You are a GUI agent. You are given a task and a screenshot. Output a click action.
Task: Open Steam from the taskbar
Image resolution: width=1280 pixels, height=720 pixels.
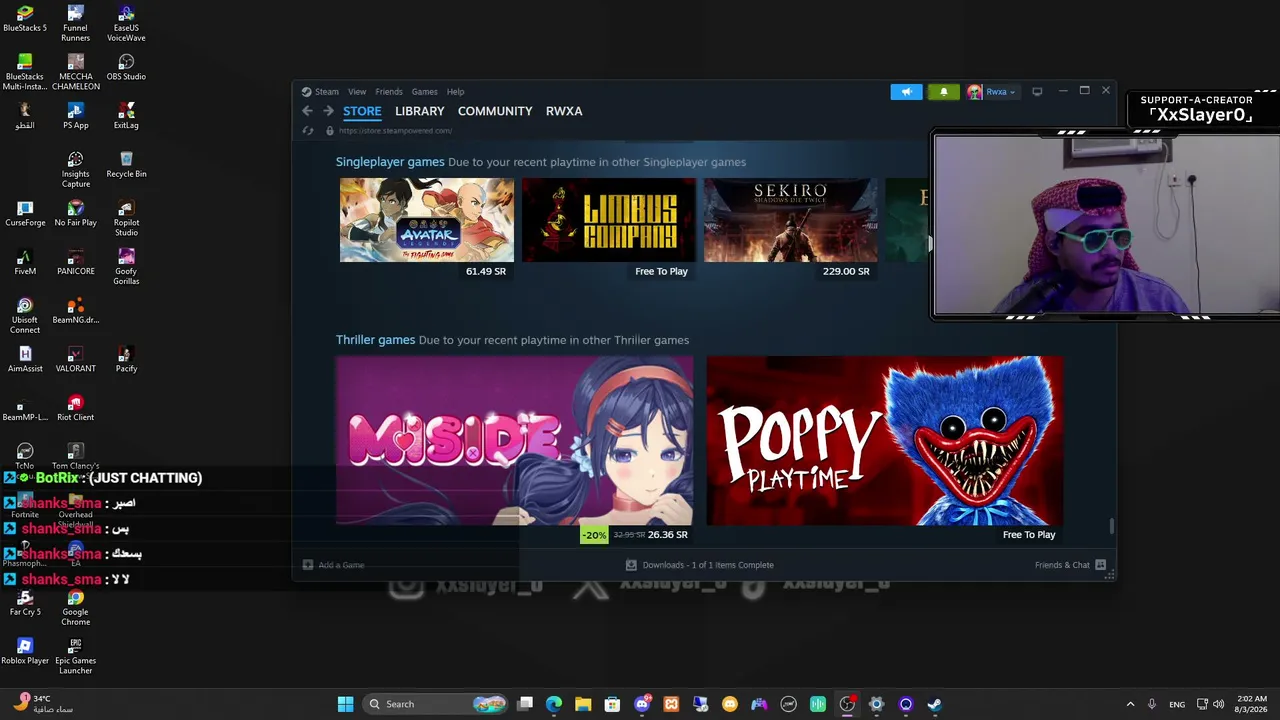coord(935,704)
